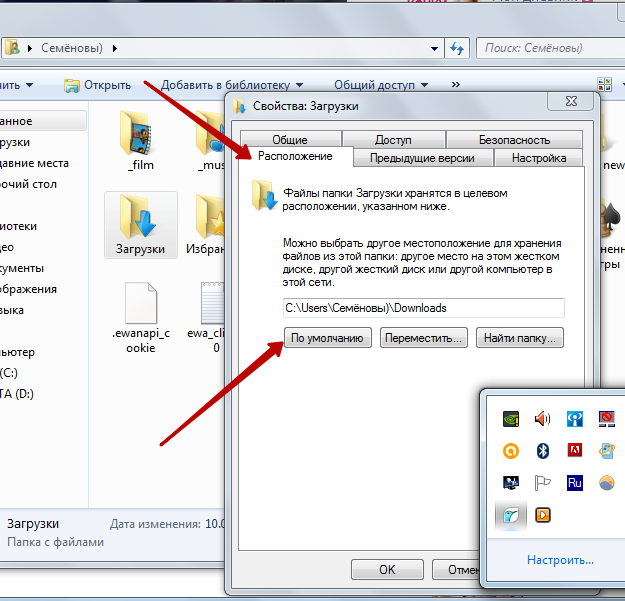Click the address bar refresh icon

click(457, 48)
